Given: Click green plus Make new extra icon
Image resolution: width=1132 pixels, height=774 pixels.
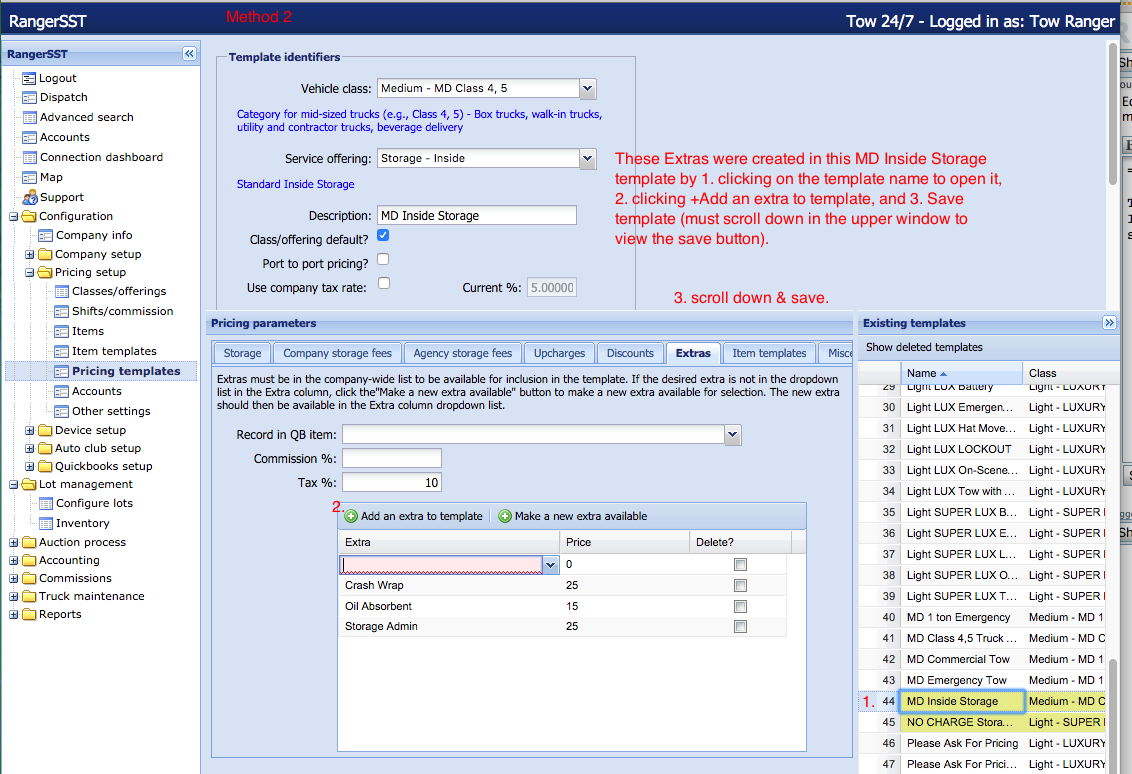Looking at the screenshot, I should pos(505,517).
